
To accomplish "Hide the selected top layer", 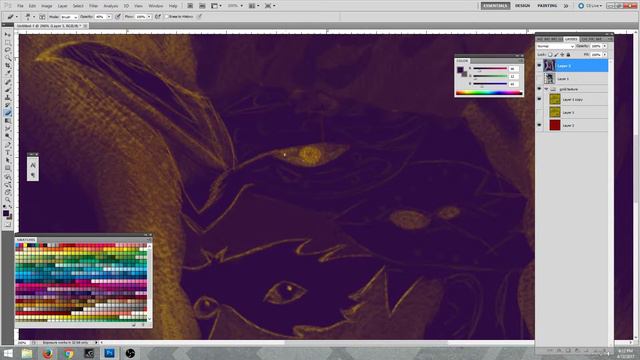I will pos(539,66).
